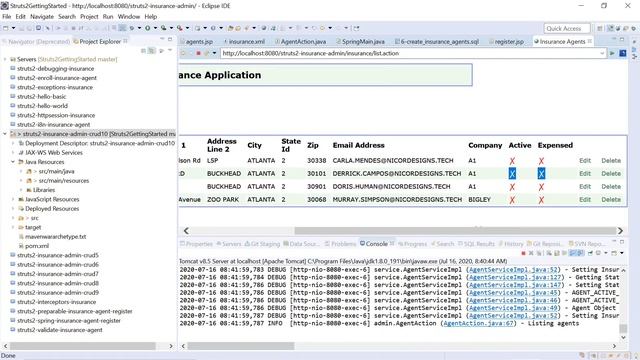
Task: Click the Terminate red square in Console toolbar
Action: click(x=523, y=253)
